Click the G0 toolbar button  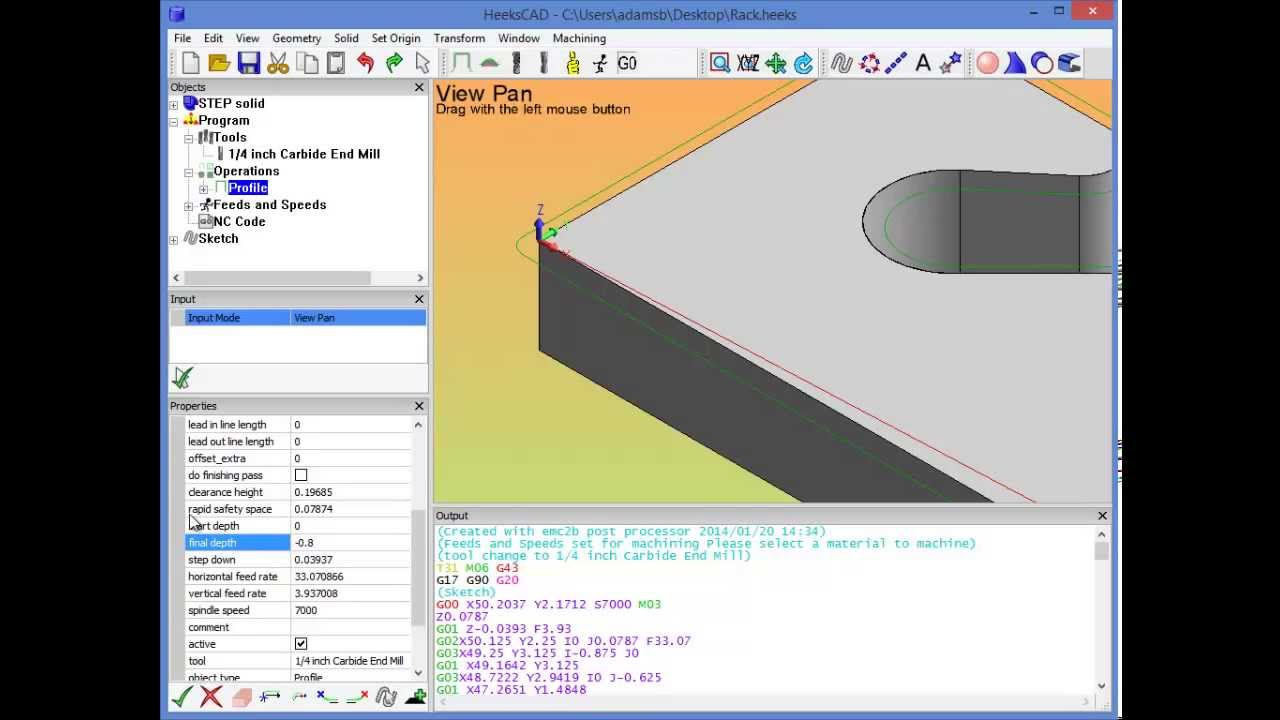tap(627, 64)
